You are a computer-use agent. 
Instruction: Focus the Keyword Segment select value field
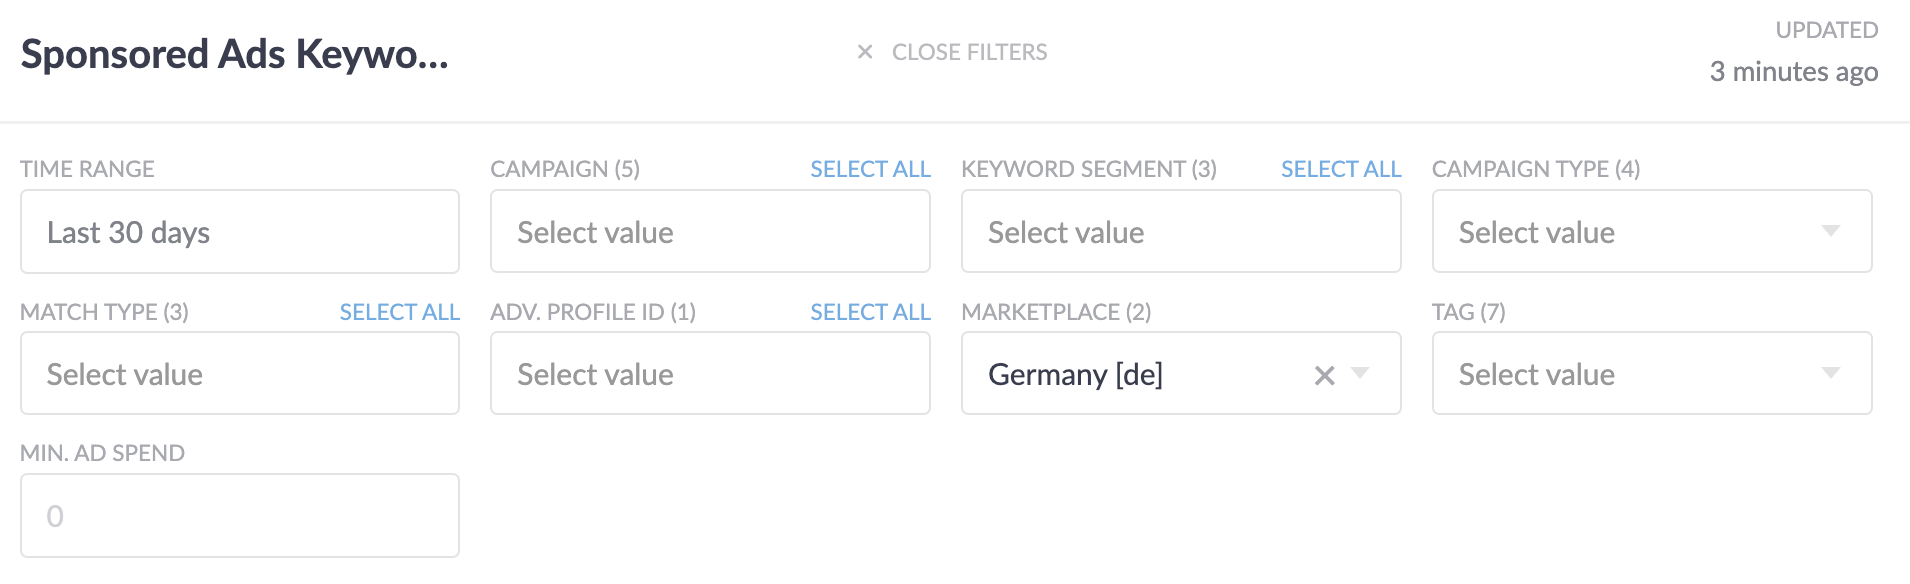tap(1181, 232)
